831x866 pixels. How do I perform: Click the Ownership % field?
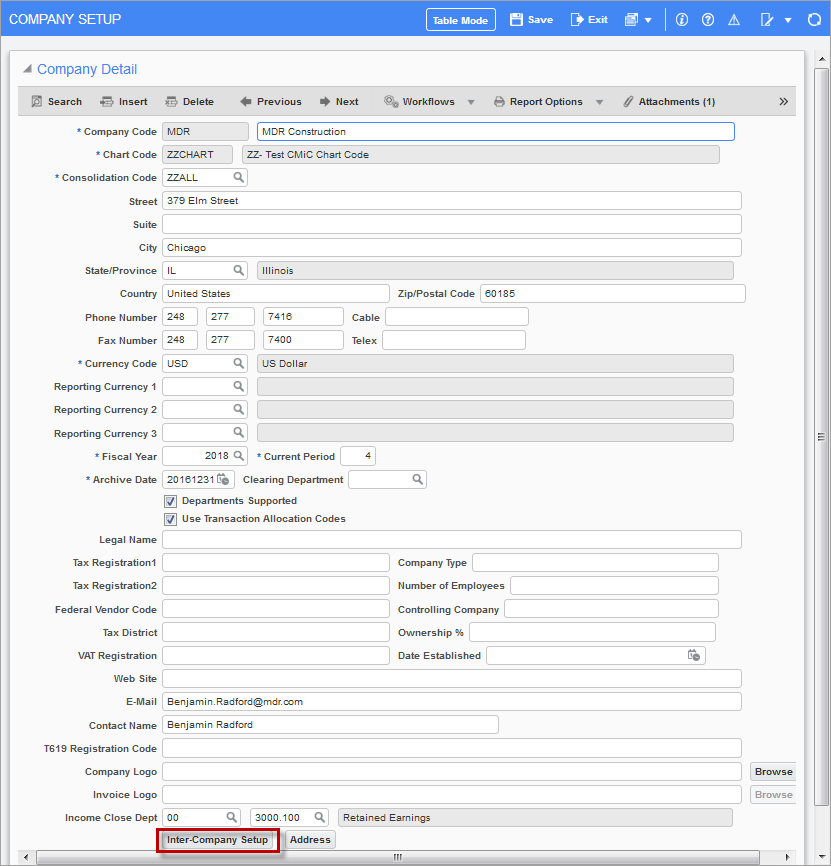click(592, 632)
